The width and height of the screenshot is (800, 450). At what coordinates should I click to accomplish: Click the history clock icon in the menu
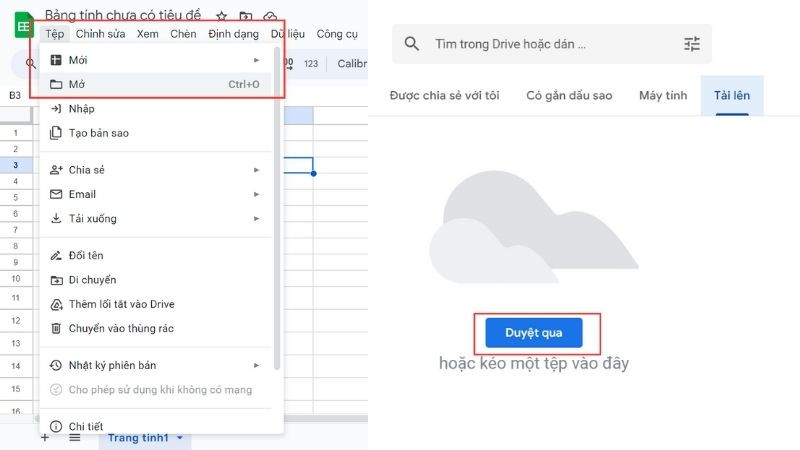coord(56,365)
